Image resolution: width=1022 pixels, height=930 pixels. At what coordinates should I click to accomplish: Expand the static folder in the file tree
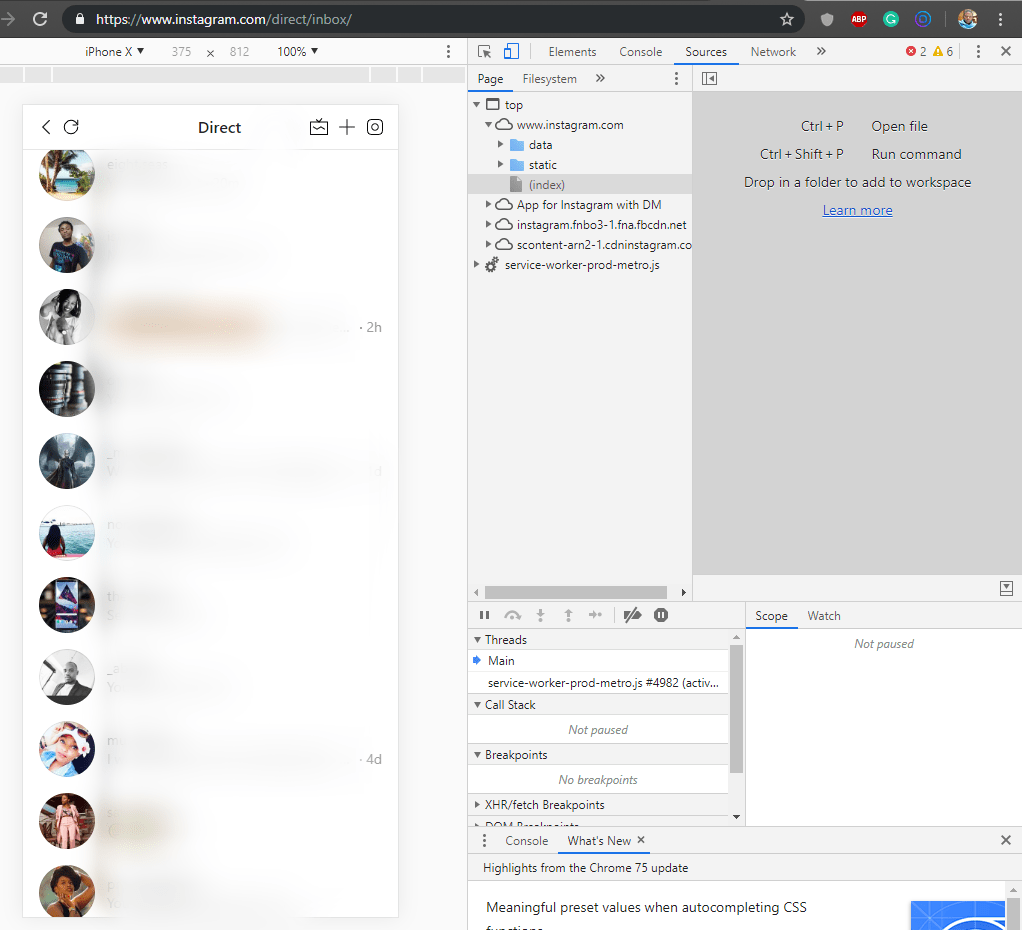click(501, 164)
